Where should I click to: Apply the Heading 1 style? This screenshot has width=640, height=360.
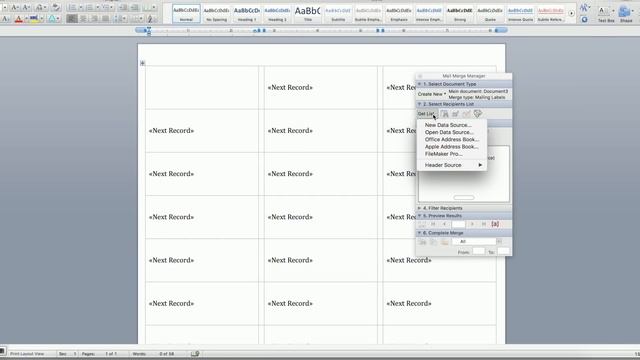pos(247,13)
